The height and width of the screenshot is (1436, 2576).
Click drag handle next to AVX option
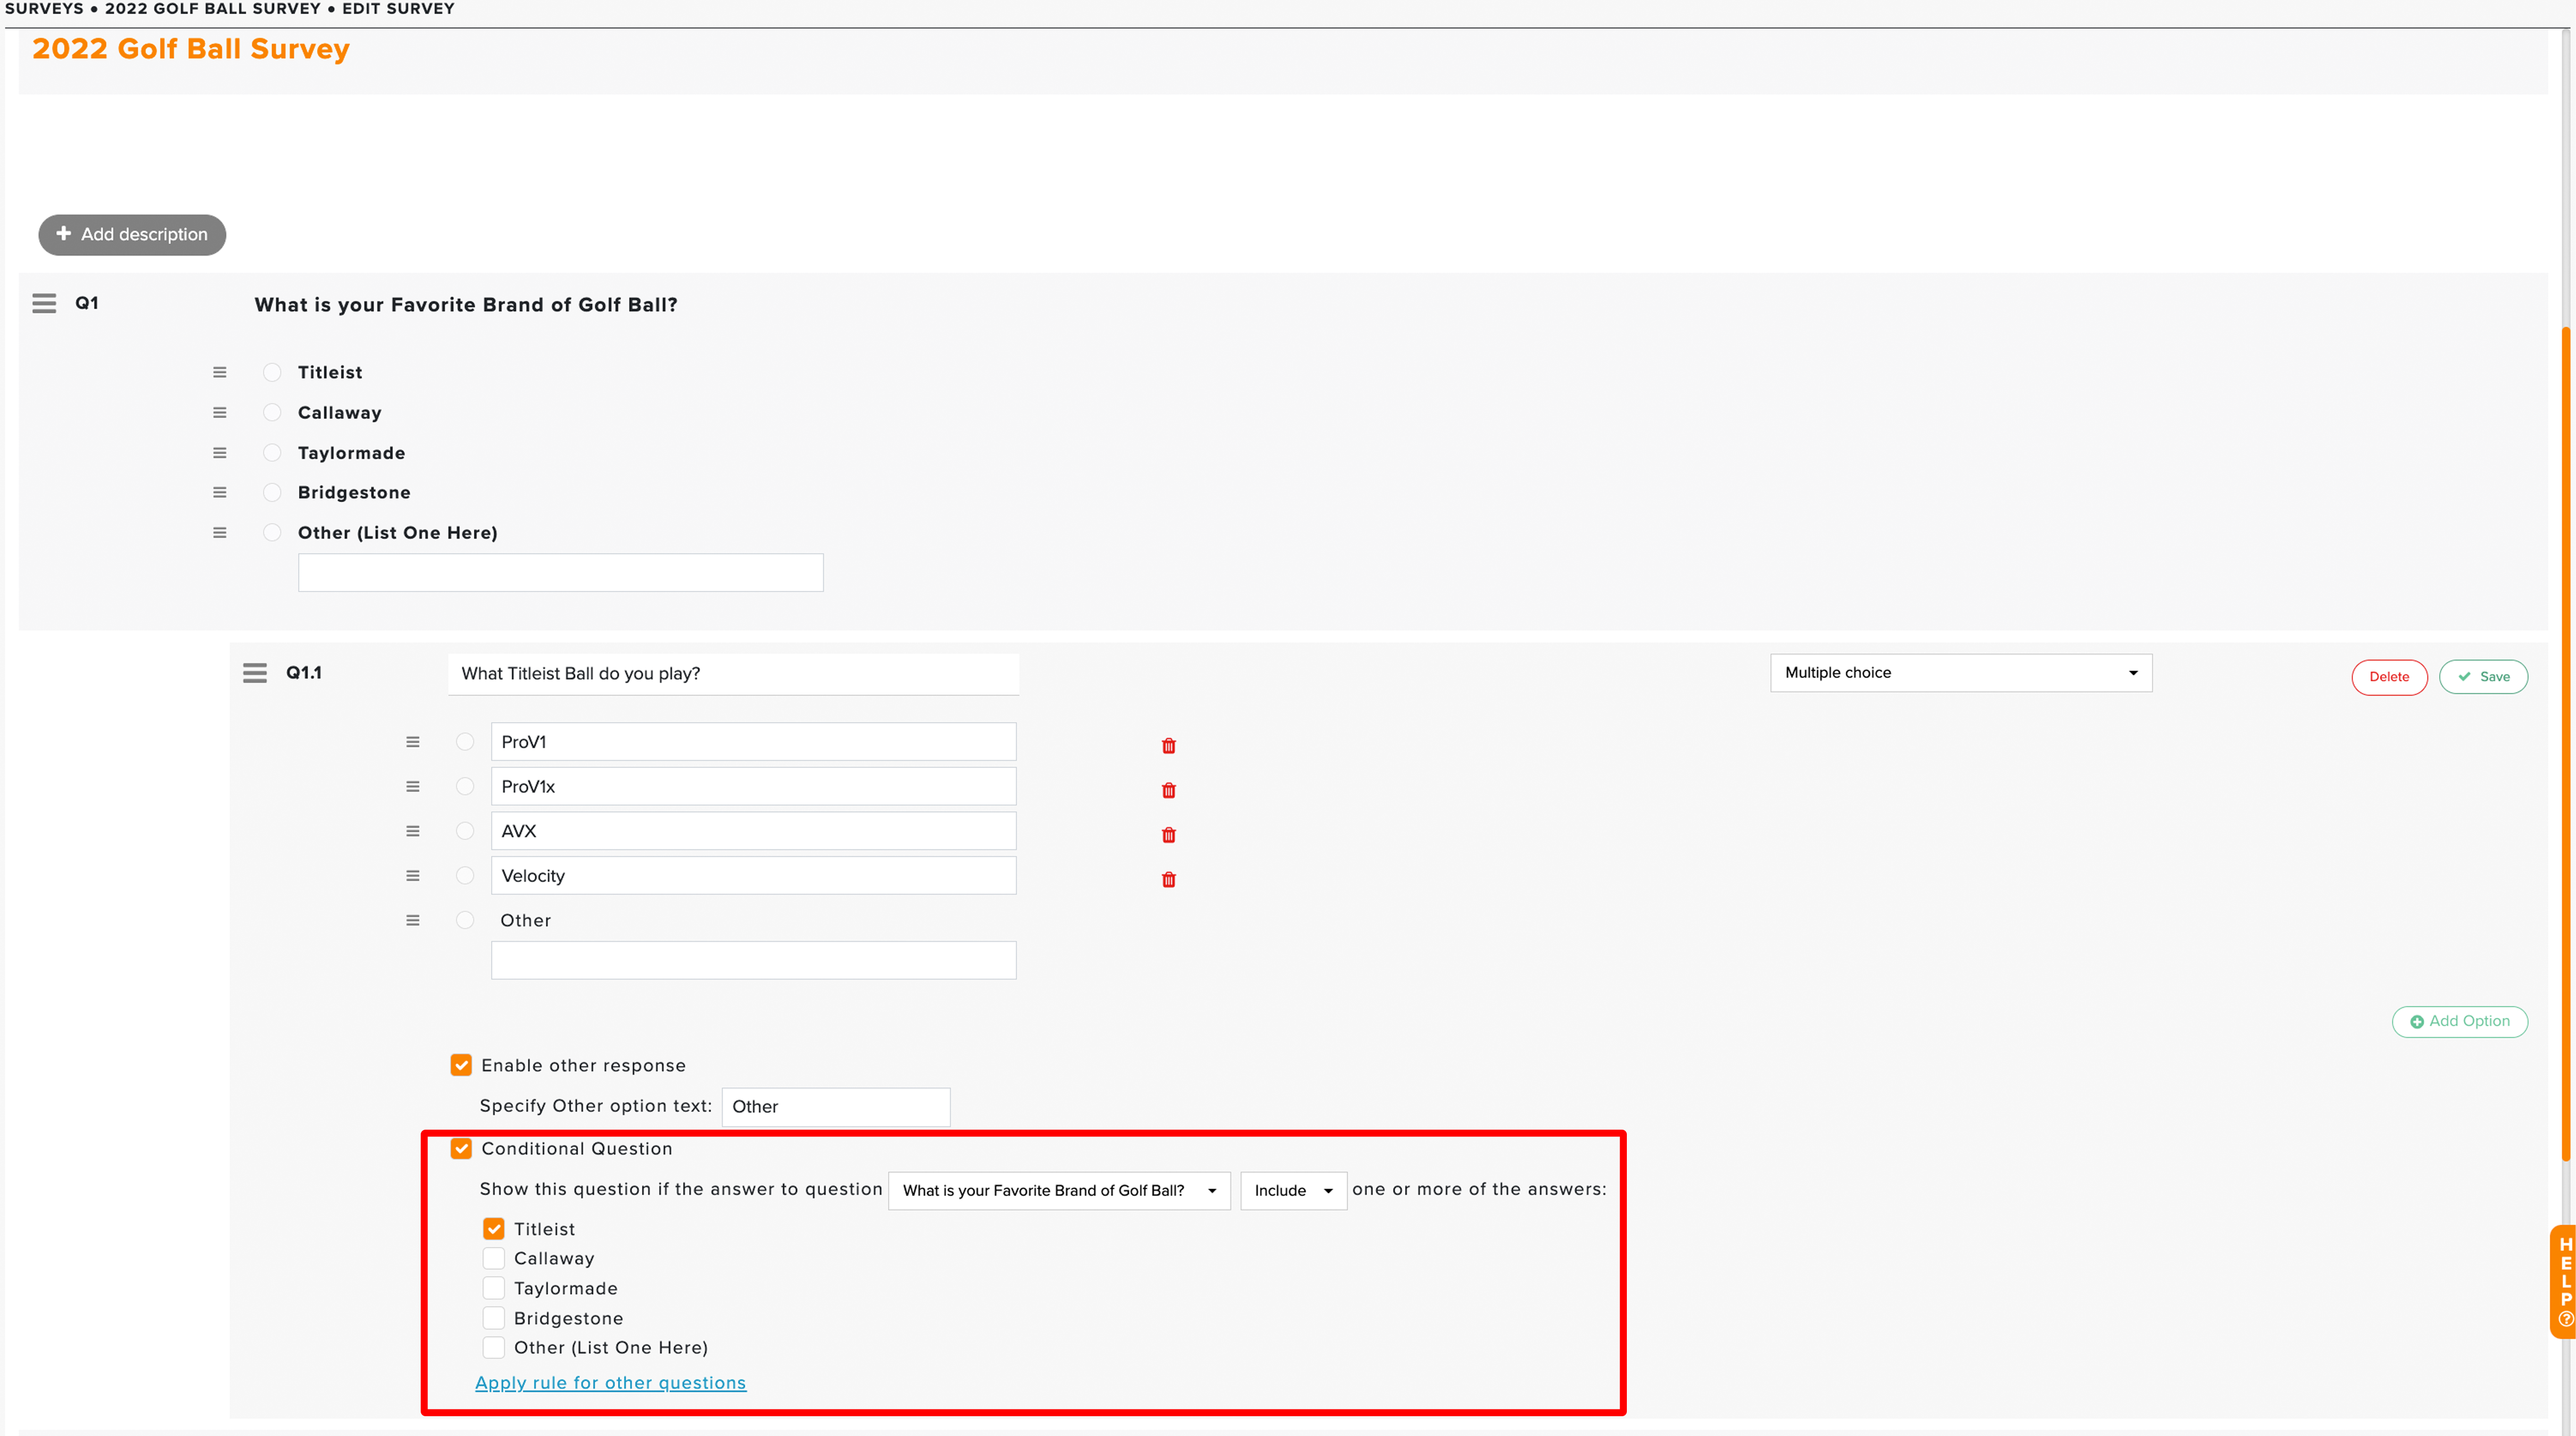tap(413, 831)
